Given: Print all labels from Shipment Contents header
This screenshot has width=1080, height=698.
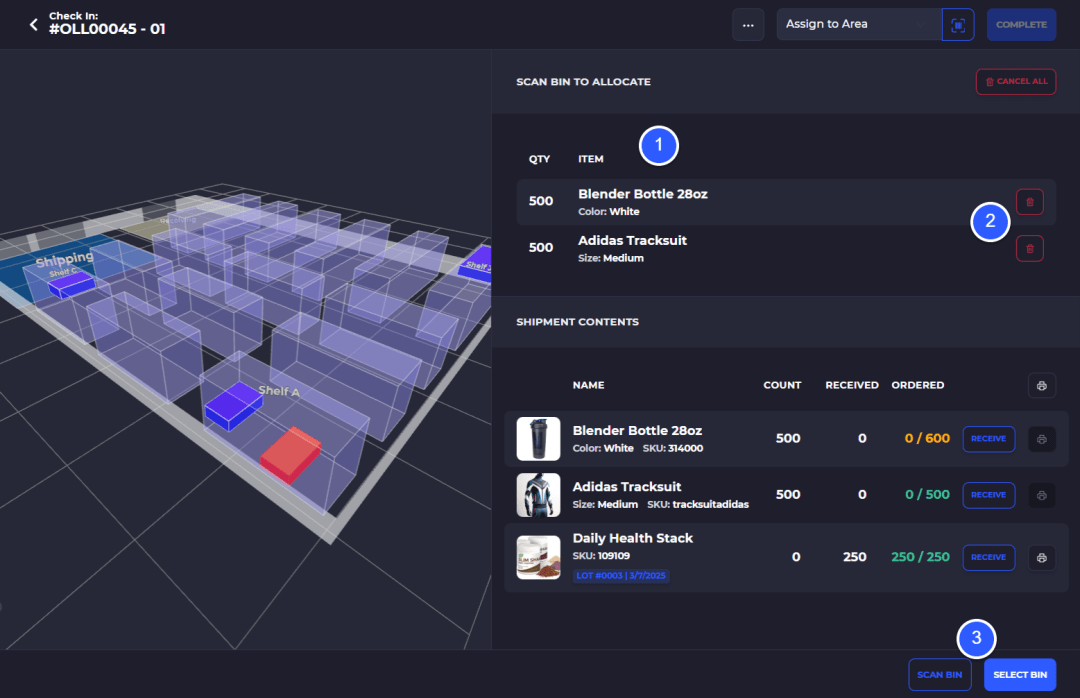Looking at the screenshot, I should click(1041, 386).
